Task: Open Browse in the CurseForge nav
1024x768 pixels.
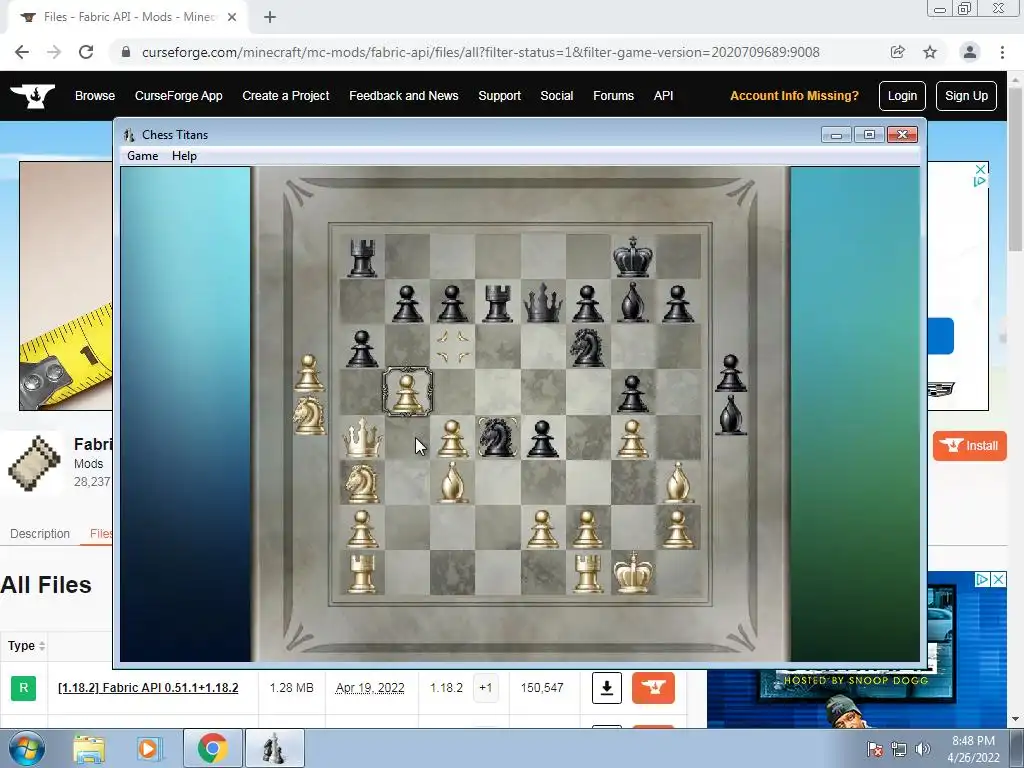Action: (95, 96)
